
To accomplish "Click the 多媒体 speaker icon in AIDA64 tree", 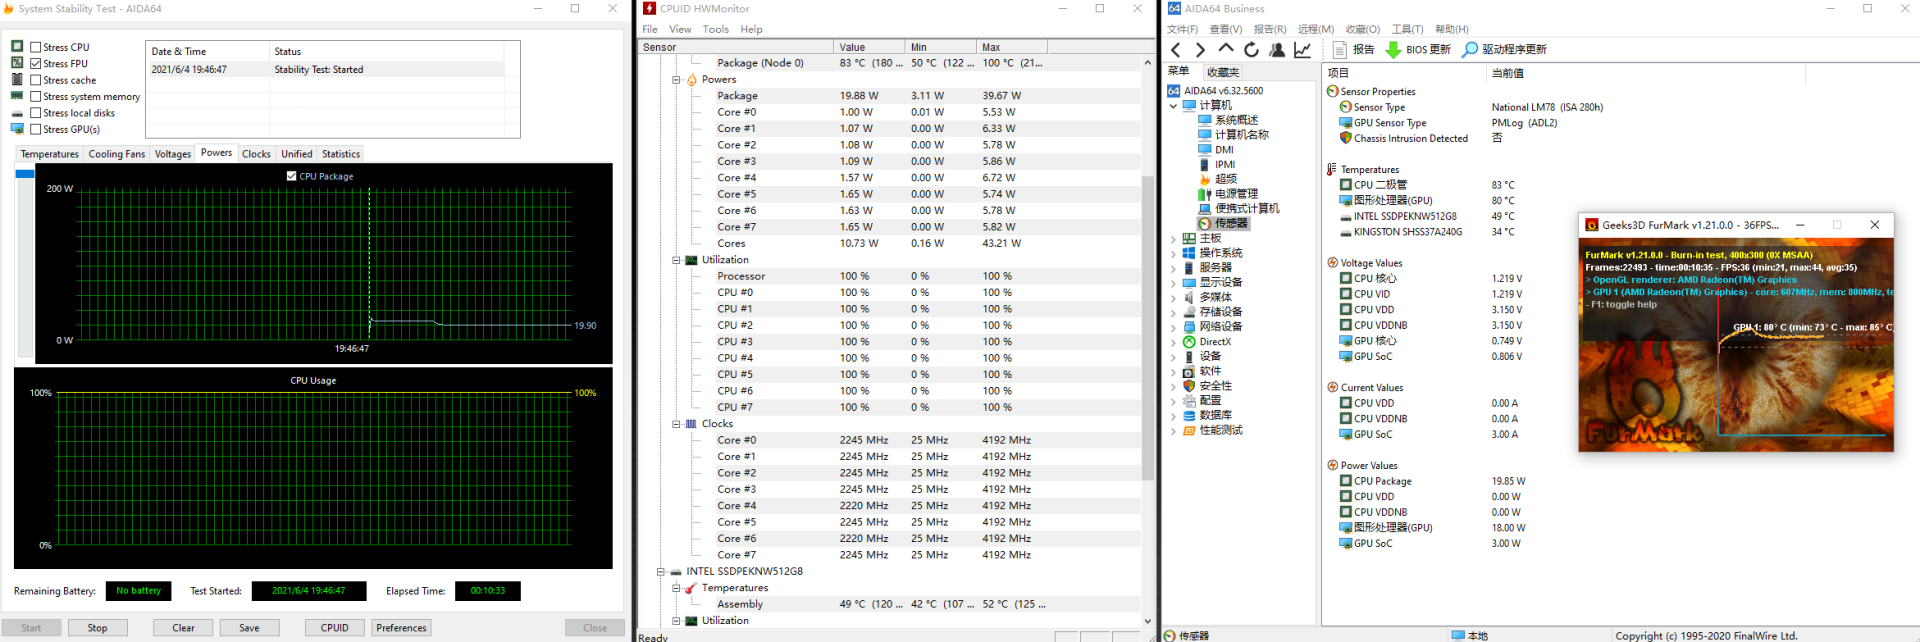I will coord(1189,297).
